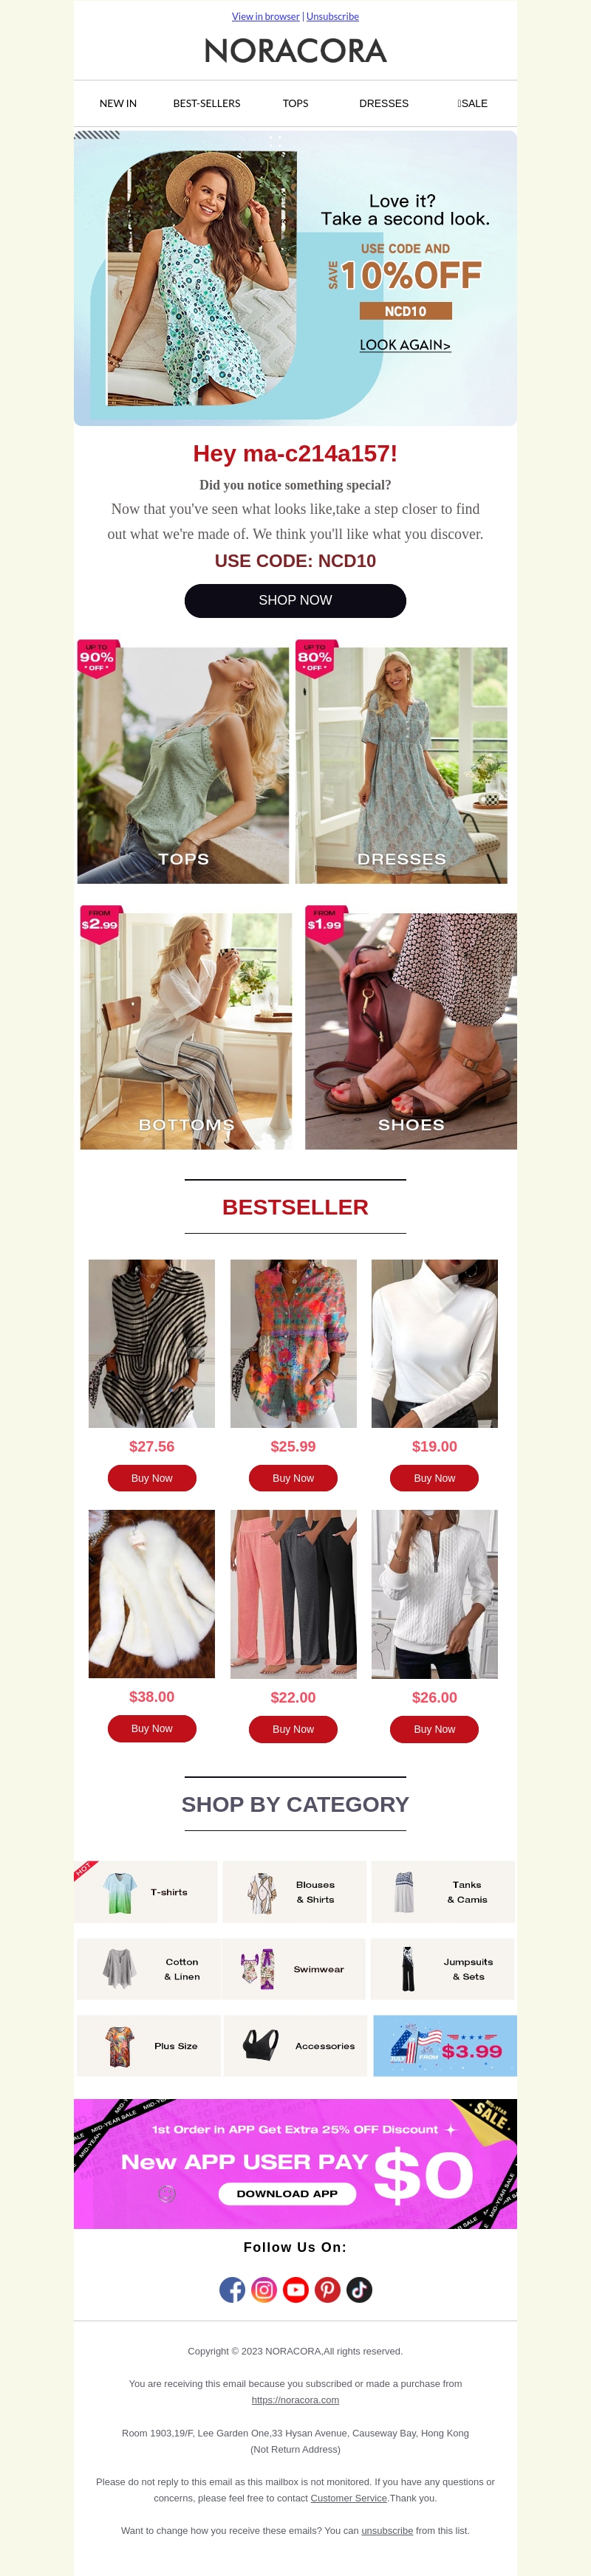The image size is (591, 2576).
Task: Open the BEST-SELLERS menu item
Action: (x=207, y=103)
